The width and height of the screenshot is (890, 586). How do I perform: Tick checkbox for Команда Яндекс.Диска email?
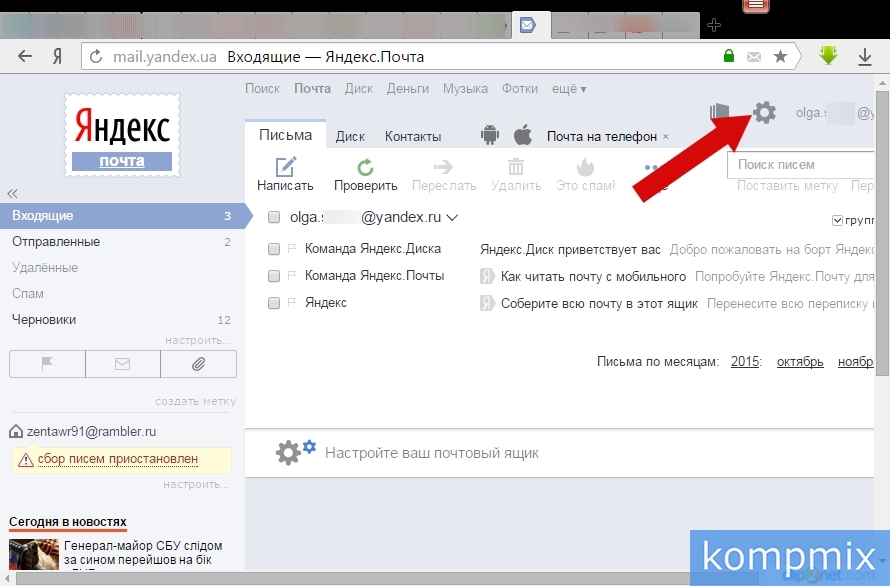point(274,249)
